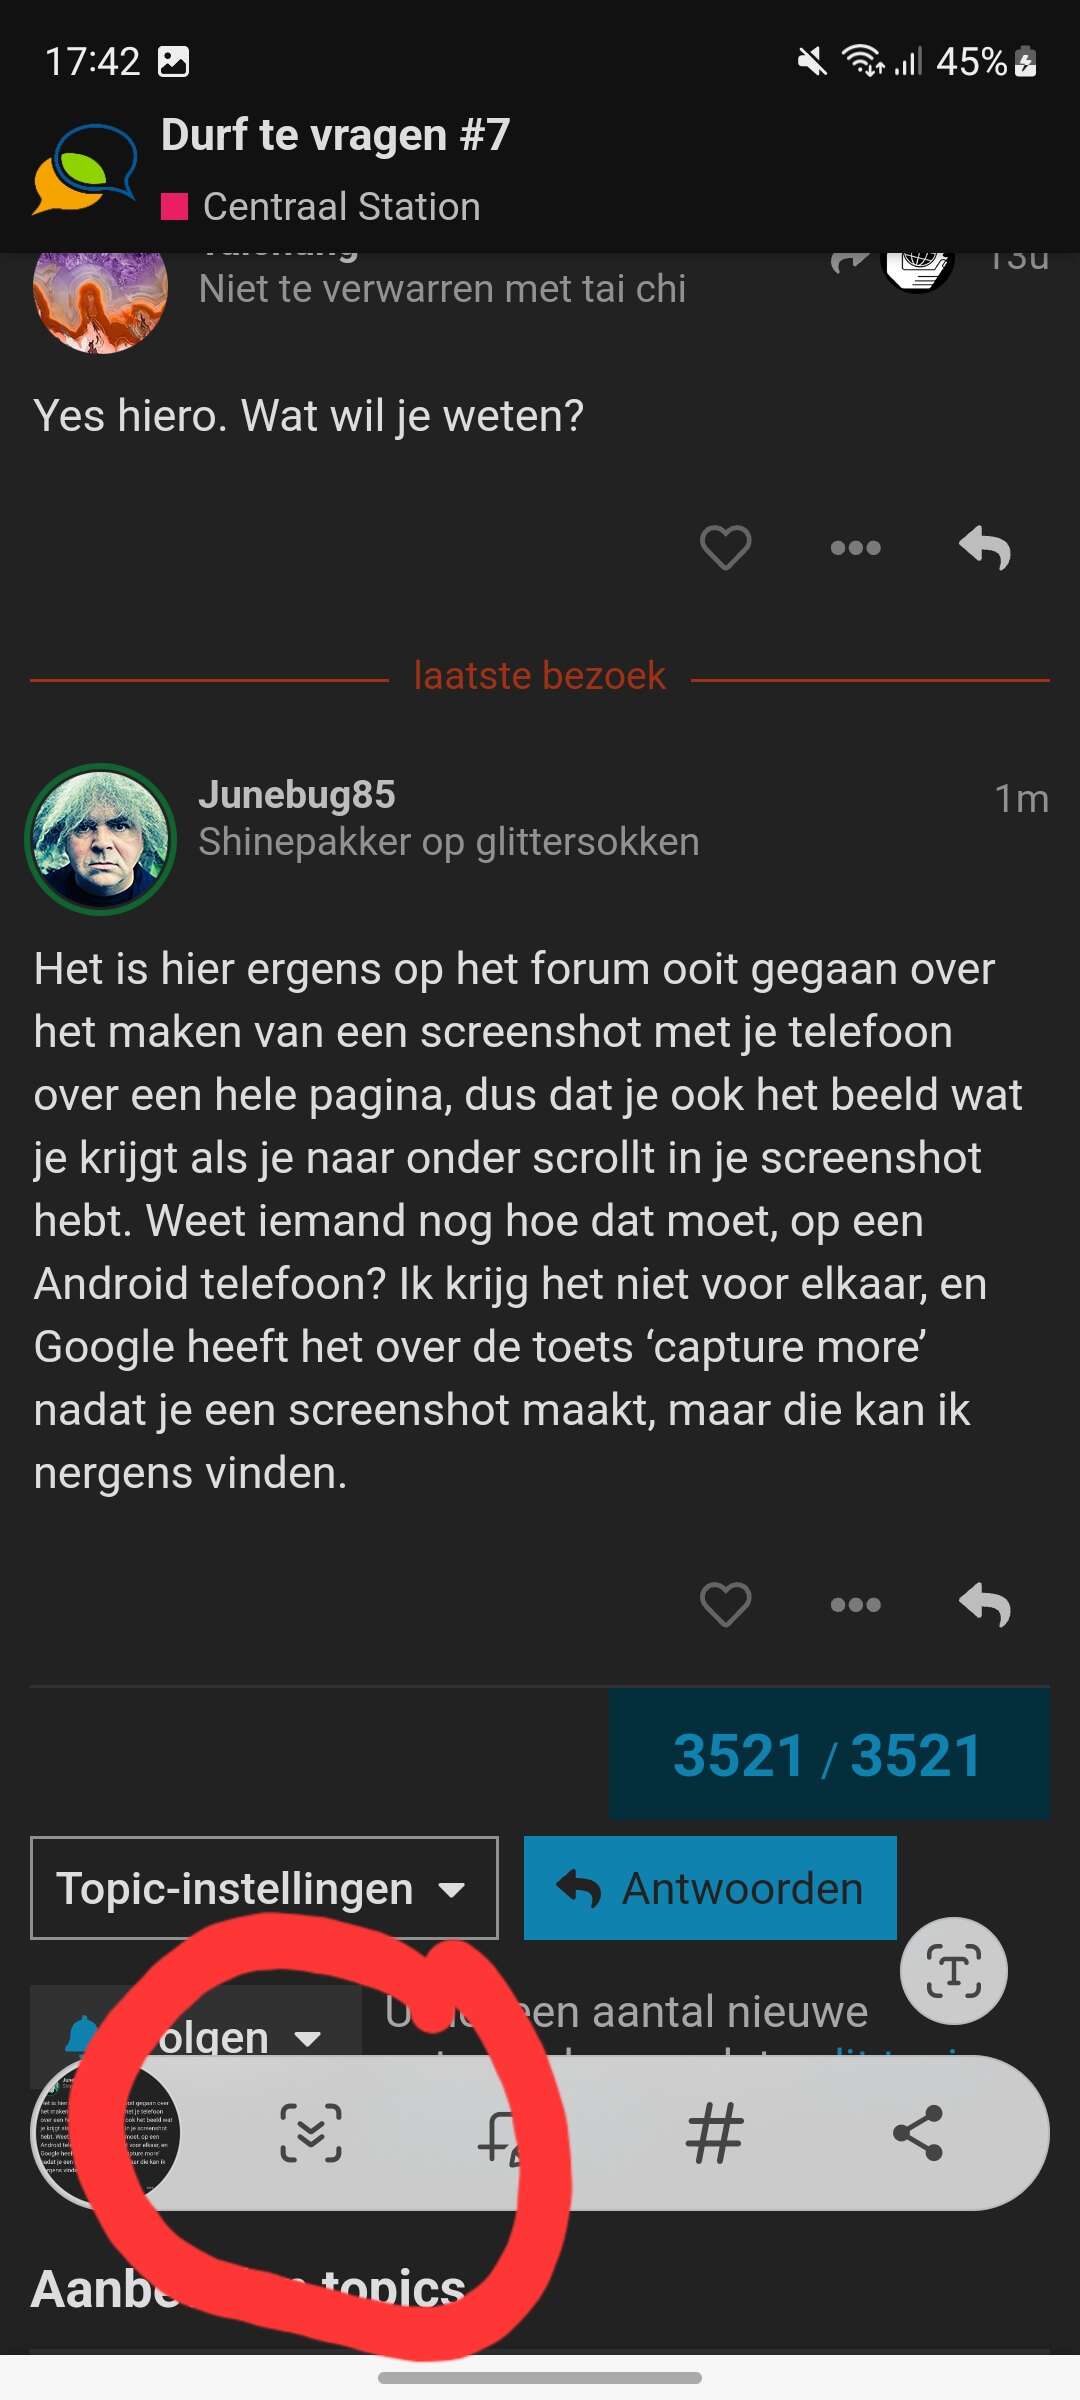Open more options on Junebug85's post
1080x2400 pixels.
(x=856, y=1605)
